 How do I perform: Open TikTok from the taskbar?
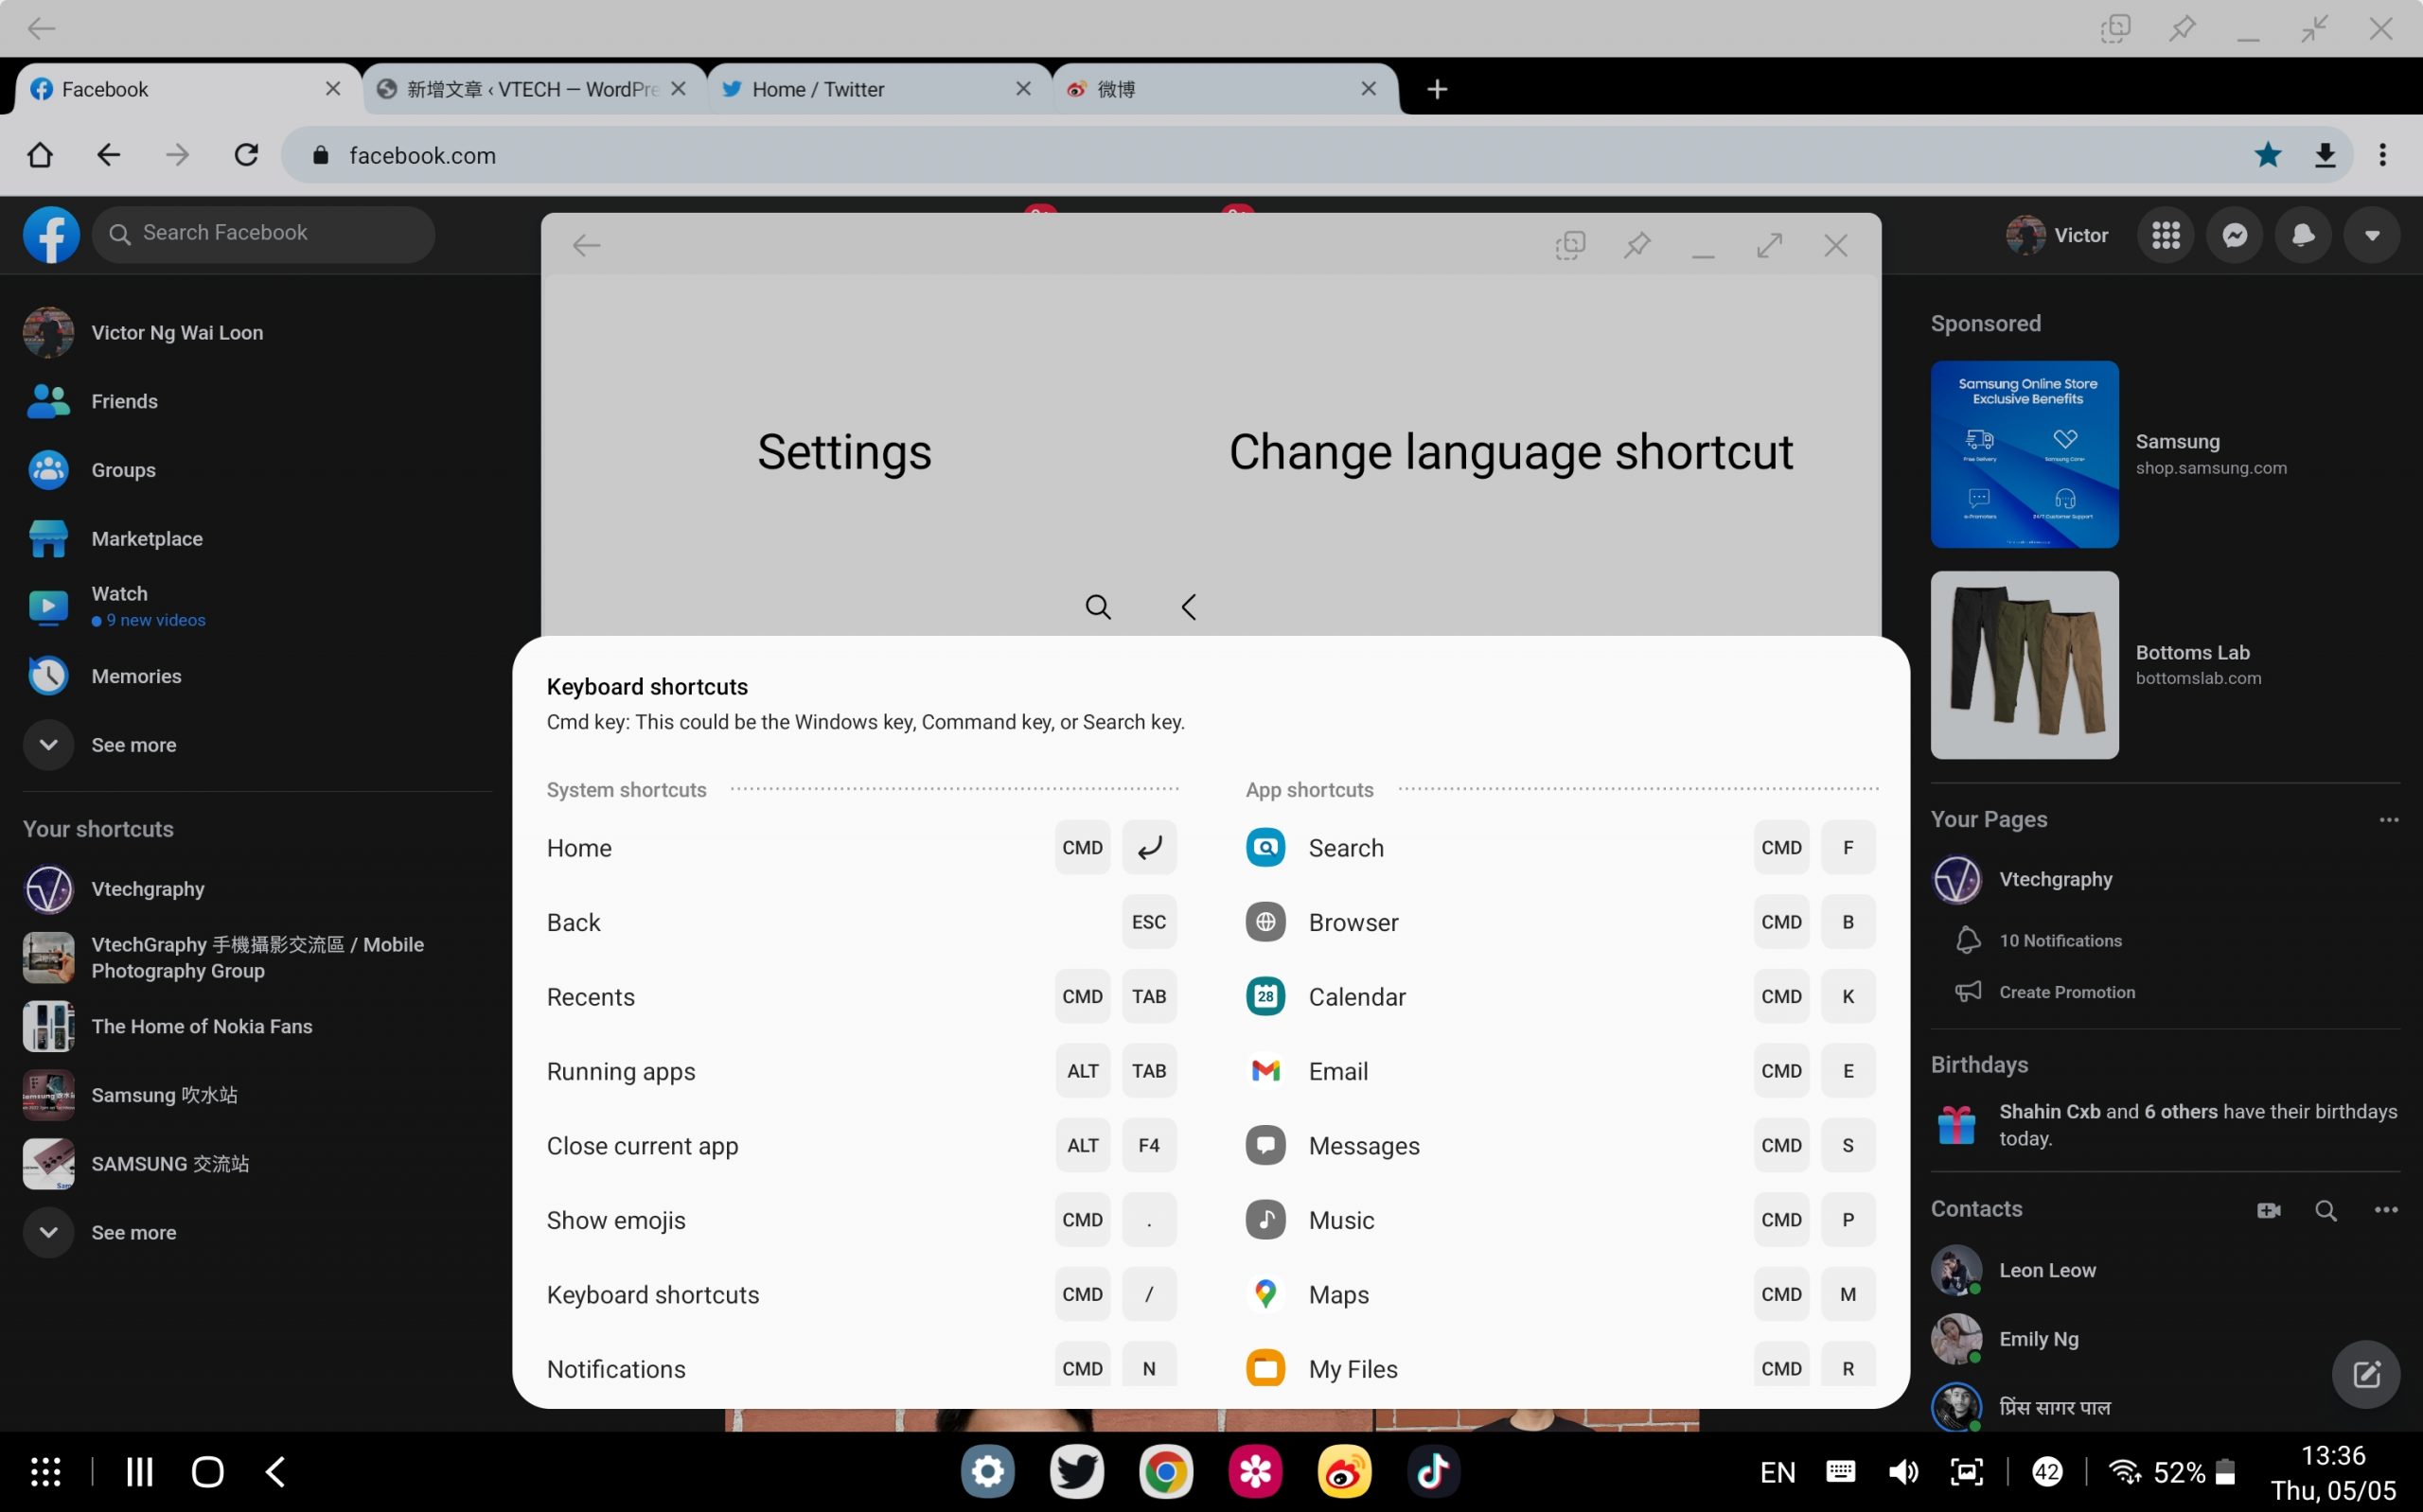tap(1432, 1471)
